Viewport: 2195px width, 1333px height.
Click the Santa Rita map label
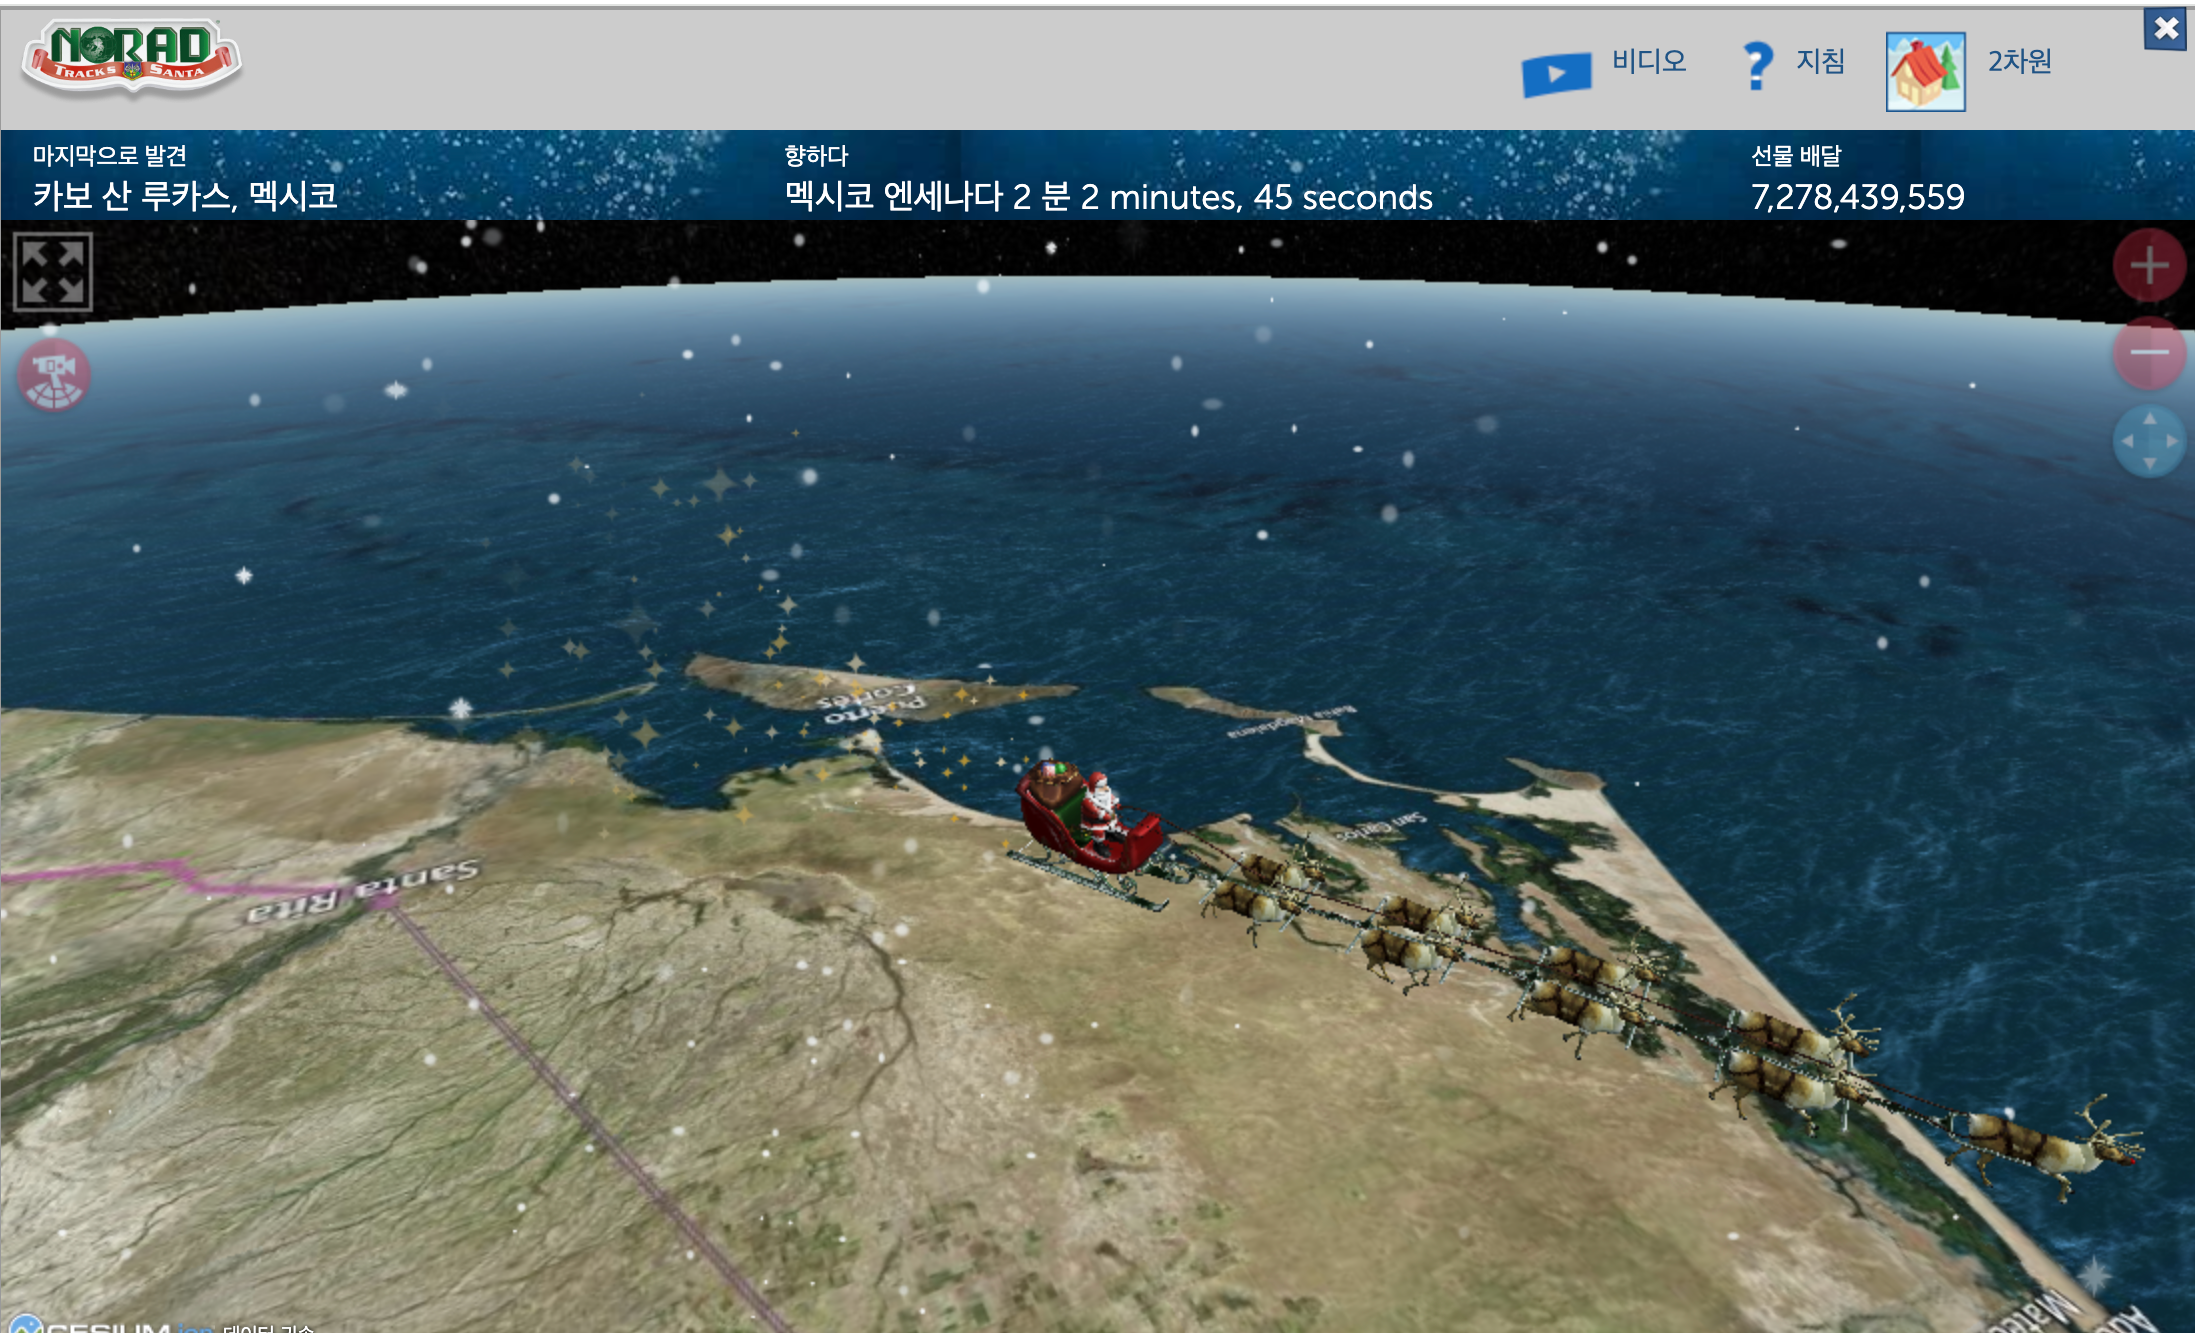click(x=365, y=890)
